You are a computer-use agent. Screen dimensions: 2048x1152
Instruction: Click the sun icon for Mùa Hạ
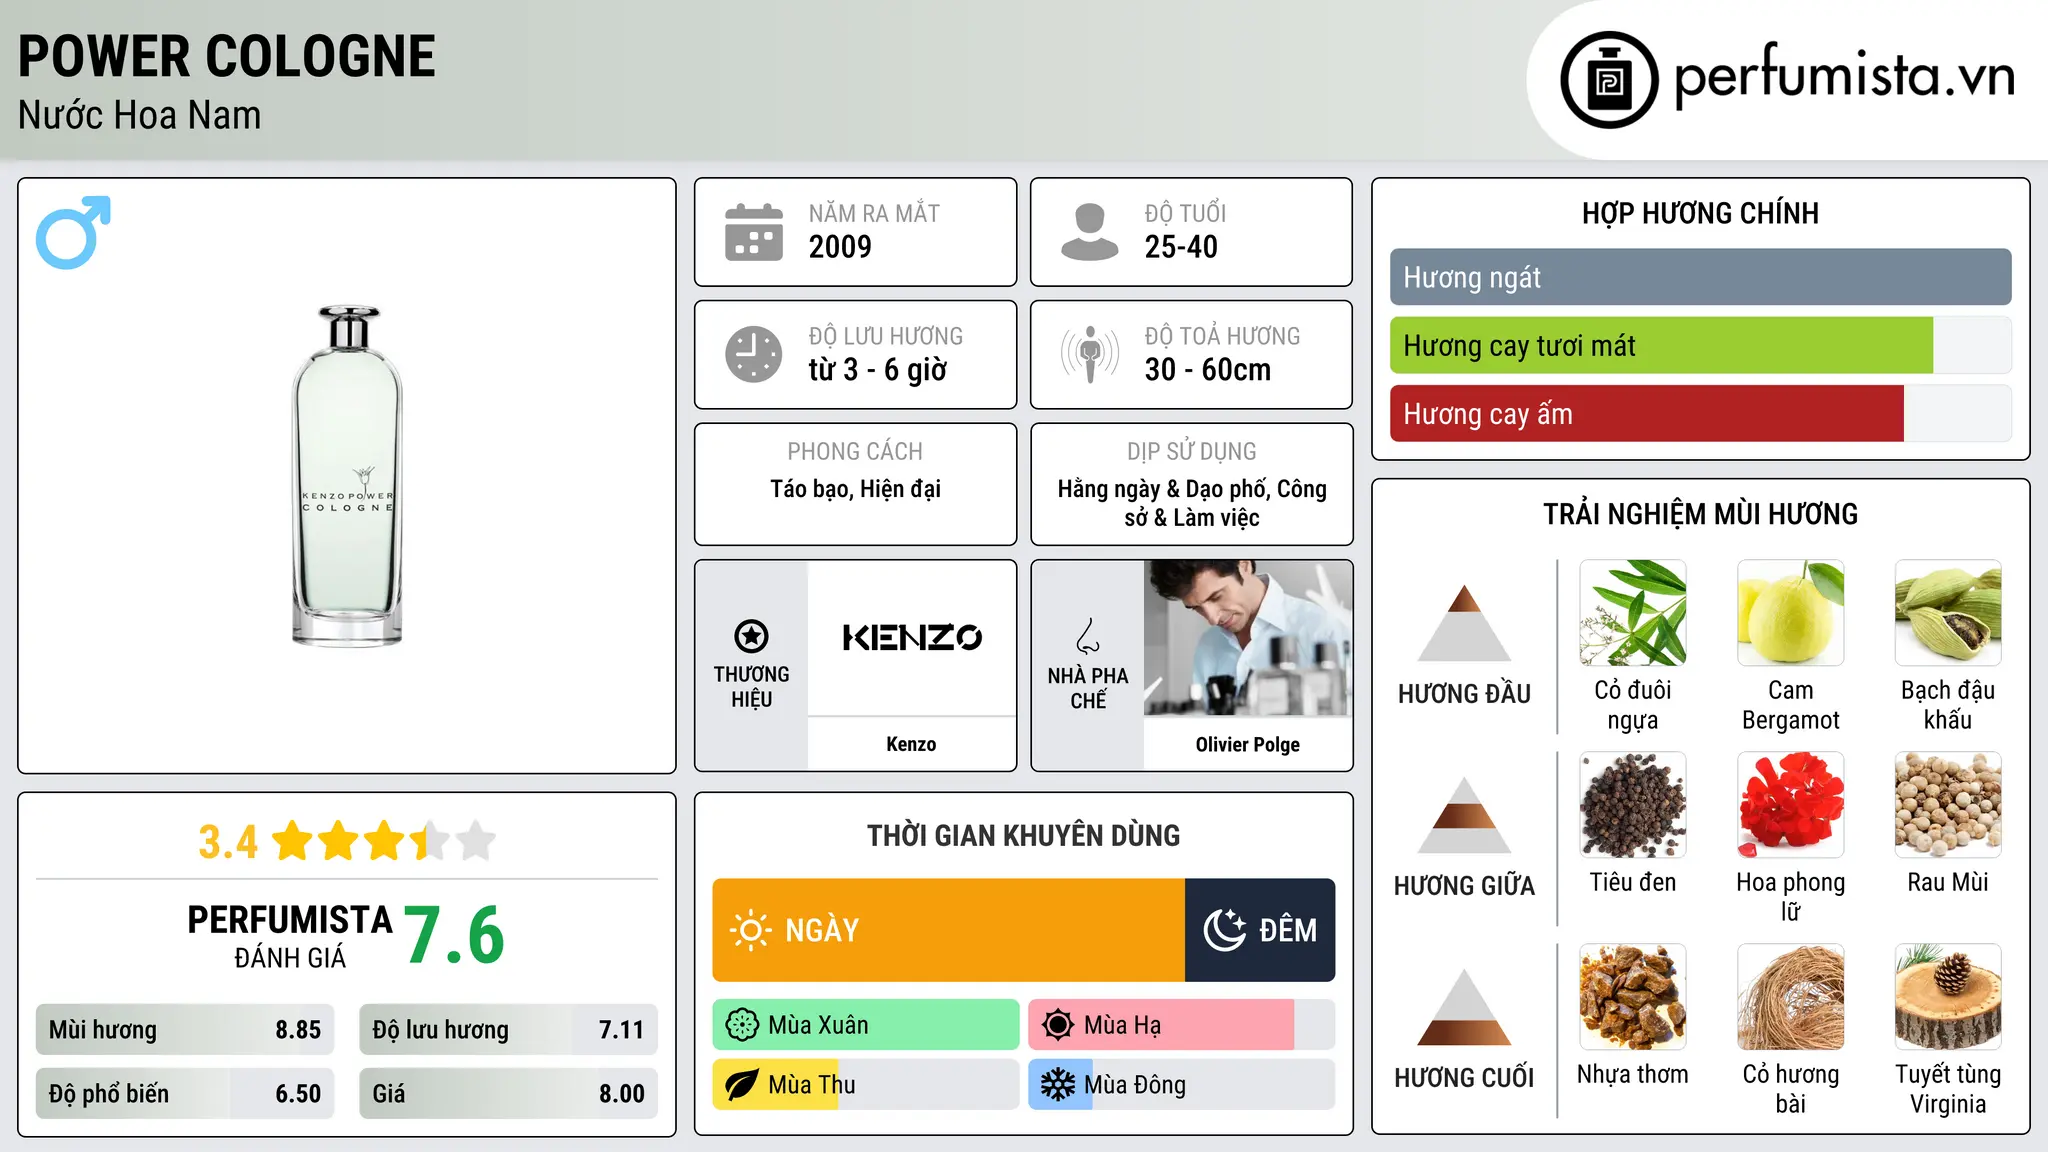pos(1058,1025)
